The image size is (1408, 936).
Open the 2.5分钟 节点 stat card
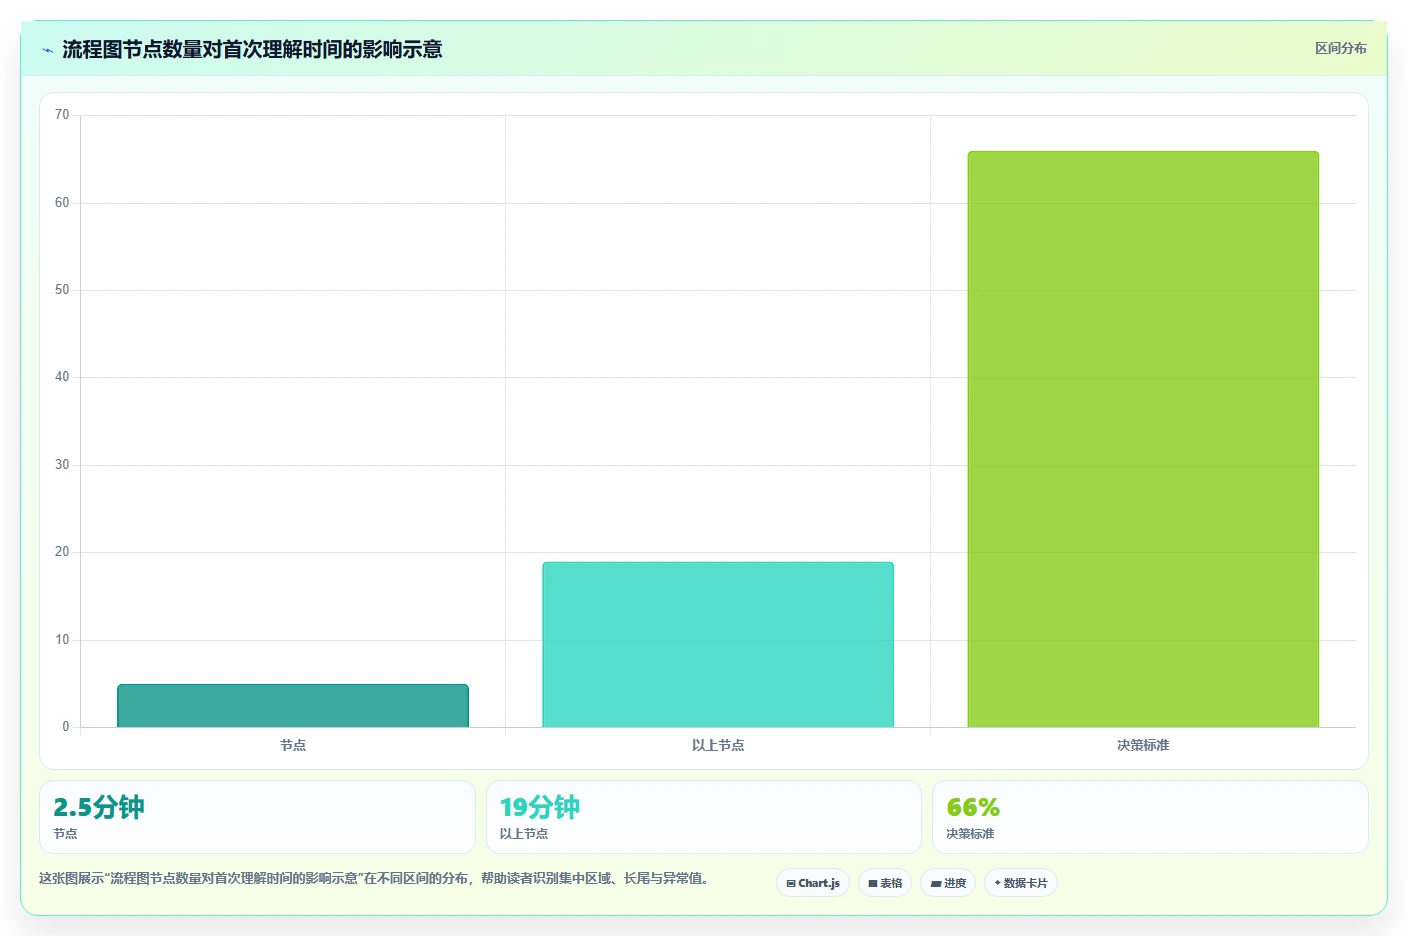pyautogui.click(x=257, y=817)
